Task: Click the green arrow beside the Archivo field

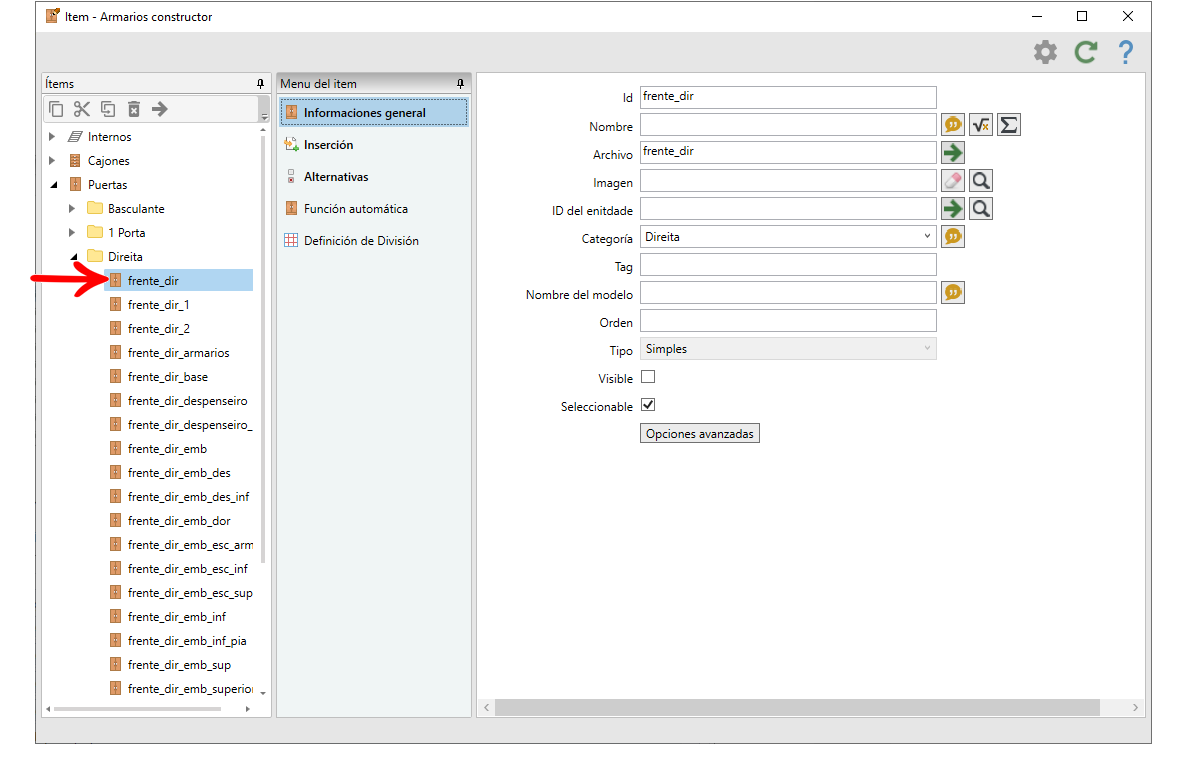Action: pyautogui.click(x=953, y=153)
